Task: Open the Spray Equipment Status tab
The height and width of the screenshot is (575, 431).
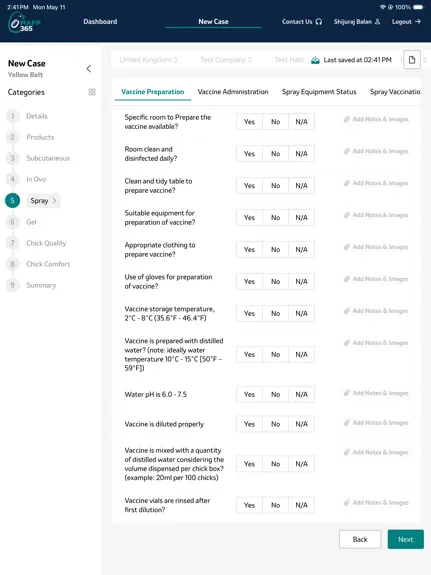Action: coord(319,92)
